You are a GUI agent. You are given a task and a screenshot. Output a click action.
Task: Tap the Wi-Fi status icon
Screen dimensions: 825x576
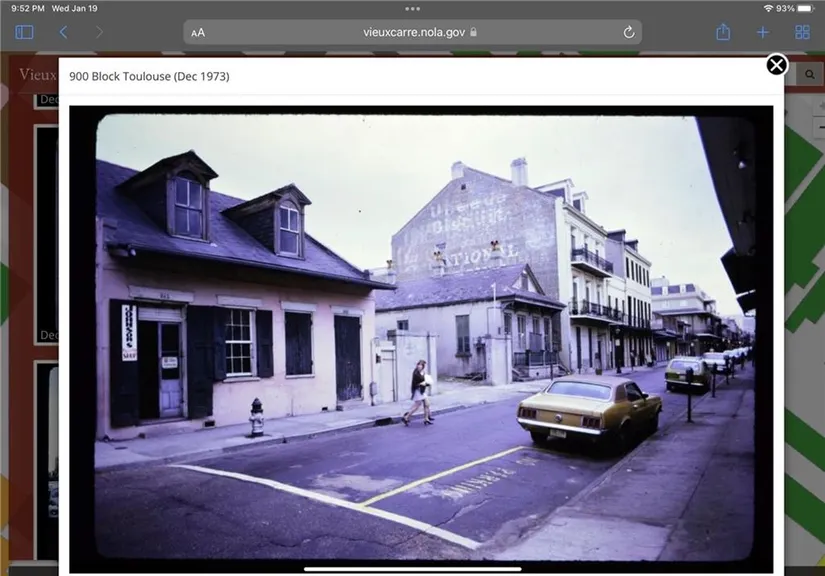[767, 8]
